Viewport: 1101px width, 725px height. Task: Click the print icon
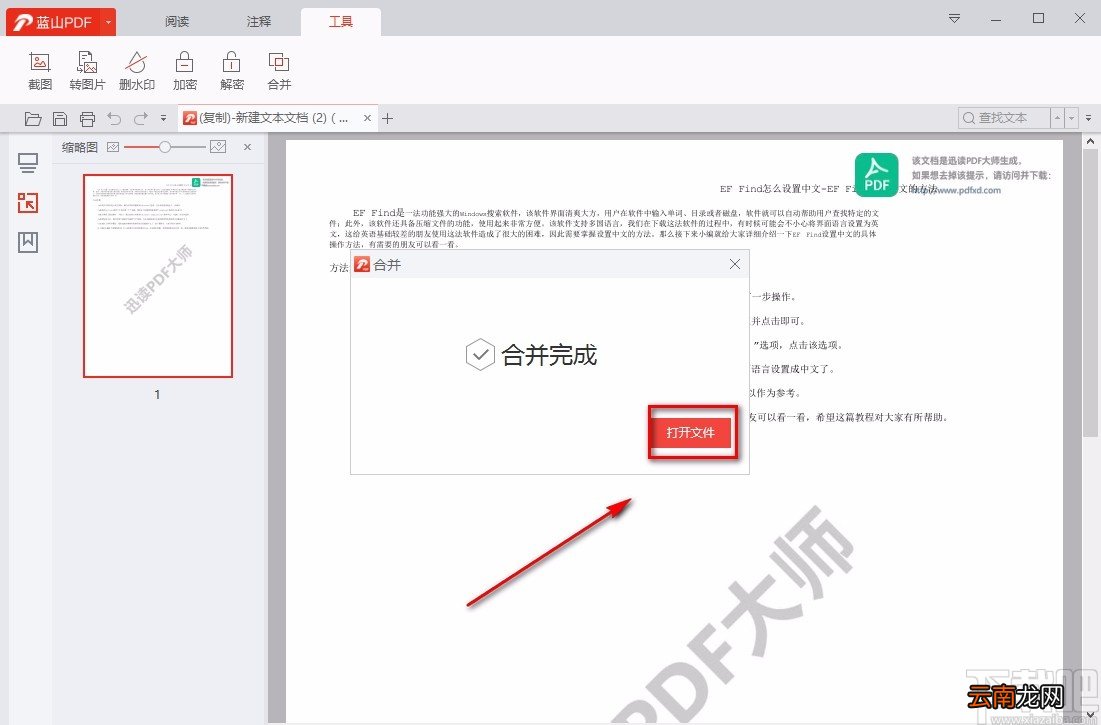[x=87, y=119]
